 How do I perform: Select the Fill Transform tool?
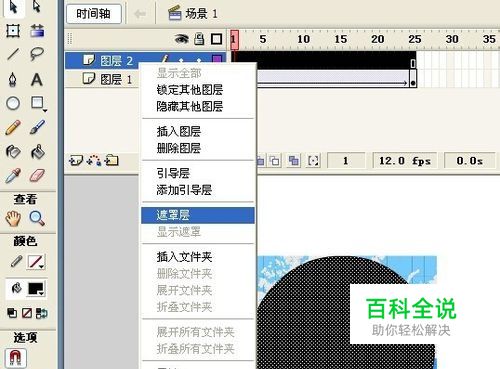point(37,31)
